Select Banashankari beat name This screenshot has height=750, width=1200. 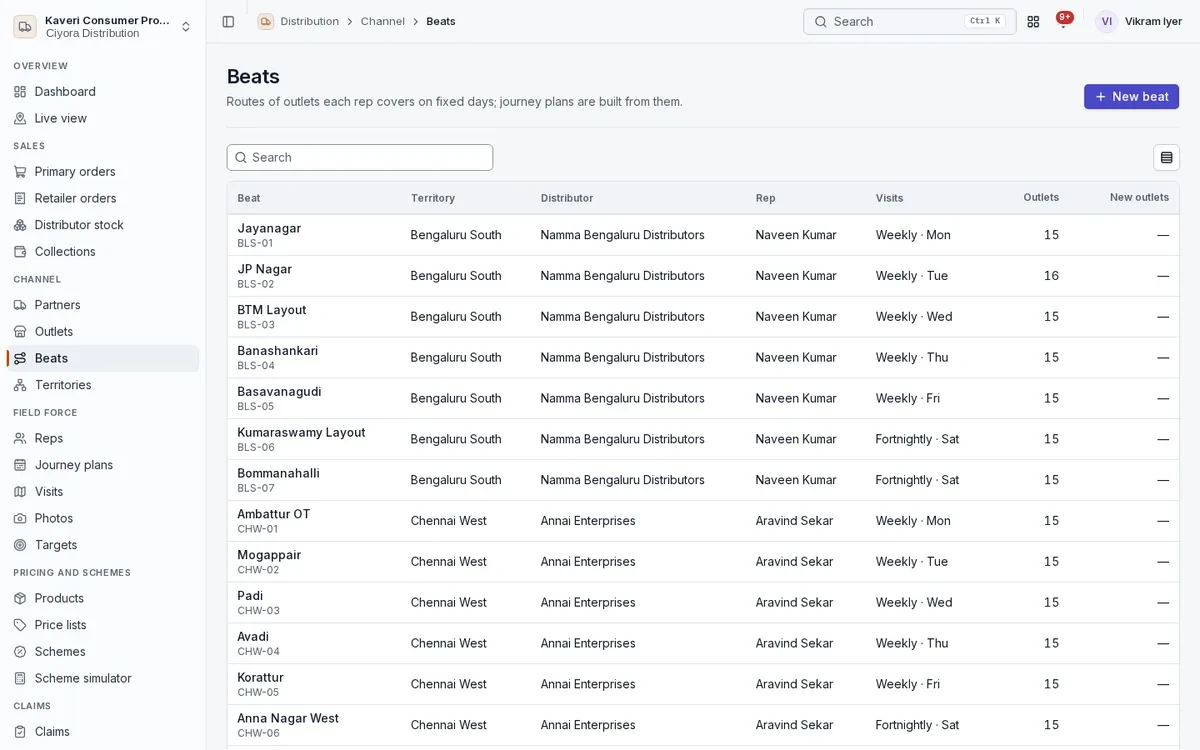tap(278, 351)
